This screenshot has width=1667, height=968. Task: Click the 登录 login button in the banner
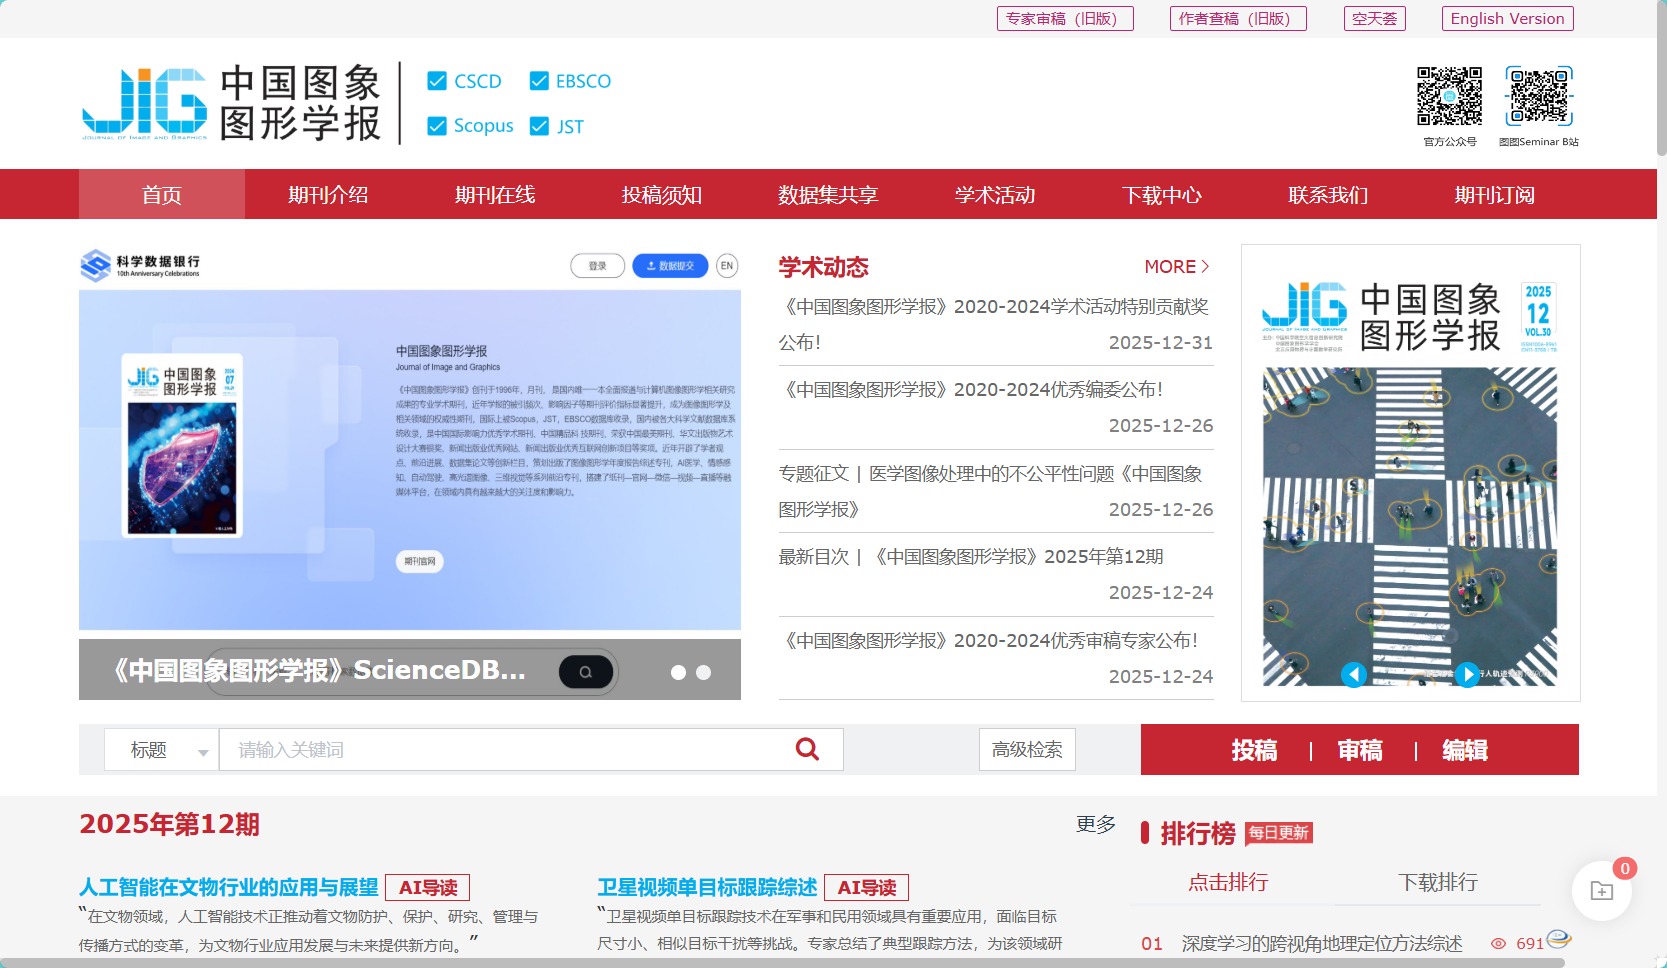click(597, 265)
